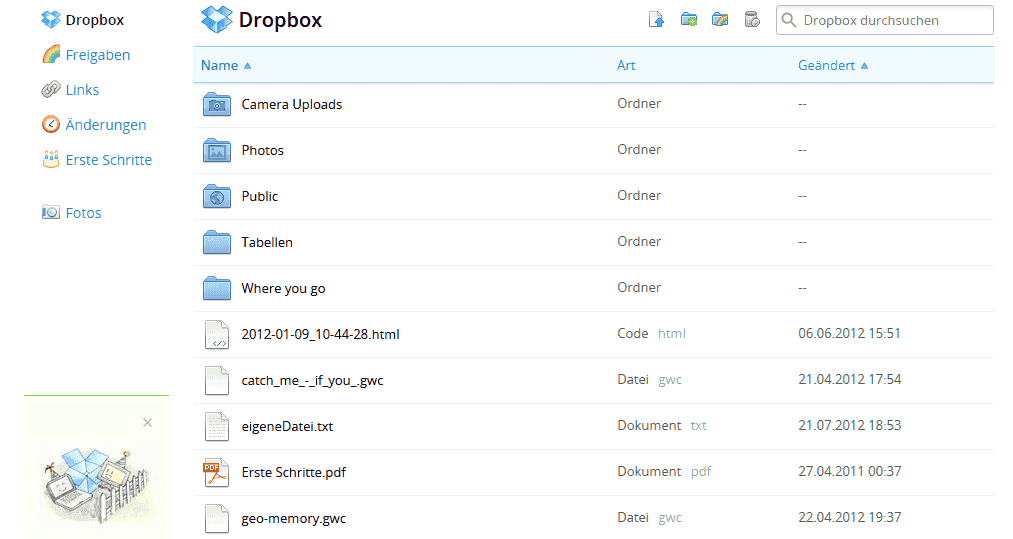This screenshot has height=539, width=1013.
Task: Click the clock icon next to Änderungen
Action: 51,124
